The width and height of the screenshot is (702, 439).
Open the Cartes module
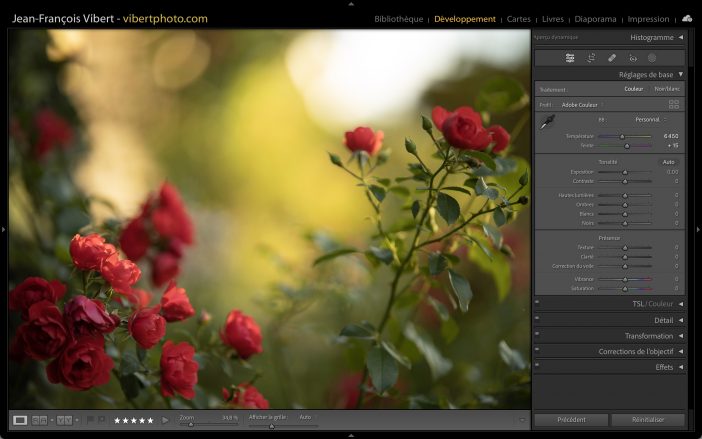pyautogui.click(x=518, y=19)
